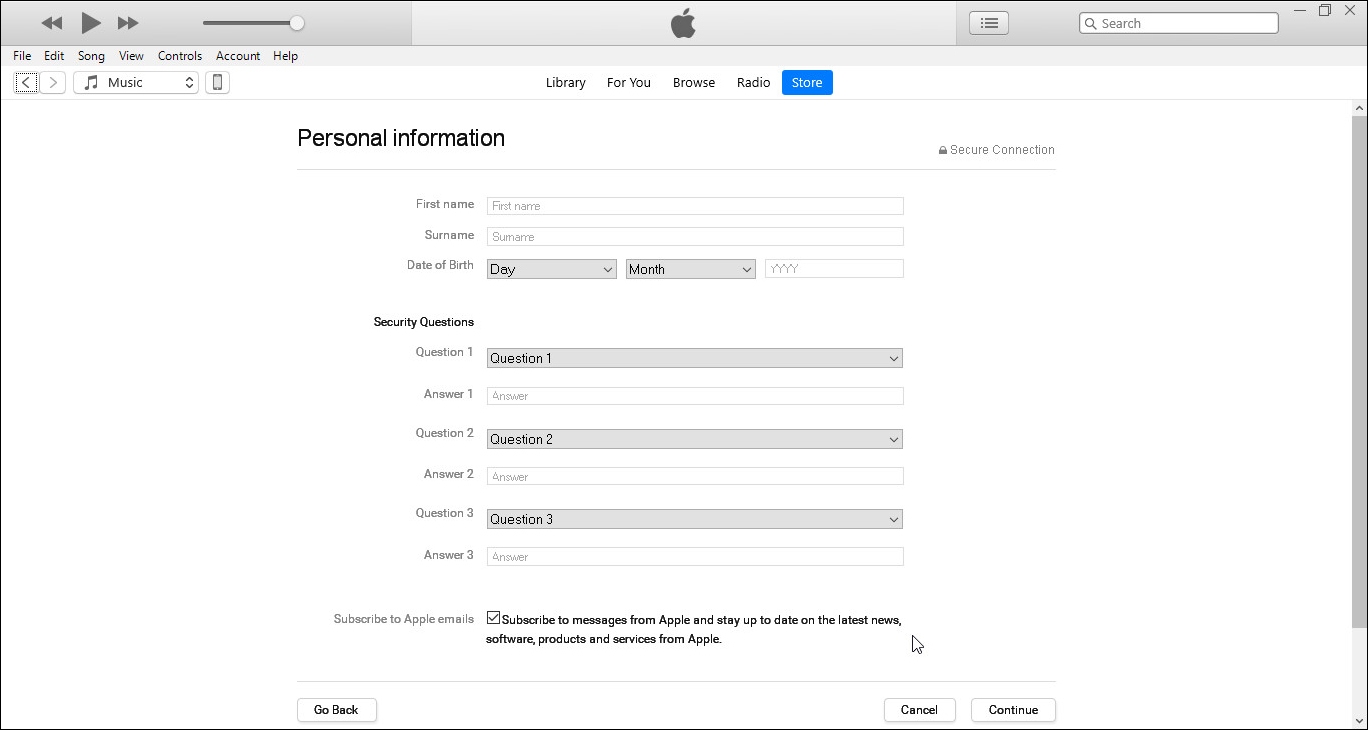Viewport: 1368px width, 730px height.
Task: Click the Apple logo in header
Action: [x=683, y=23]
